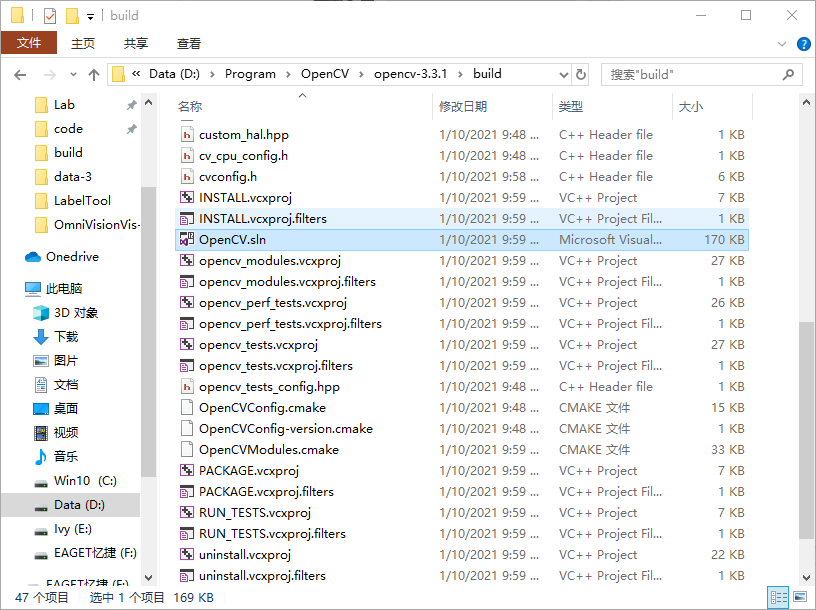The width and height of the screenshot is (816, 610).
Task: Sort by 类型 column header
Action: [571, 107]
